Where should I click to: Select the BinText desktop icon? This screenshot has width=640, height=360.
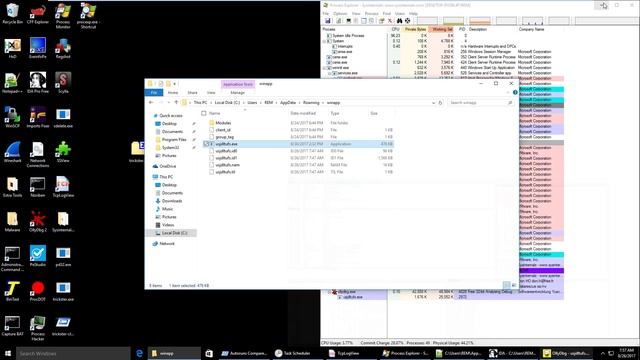(13, 291)
